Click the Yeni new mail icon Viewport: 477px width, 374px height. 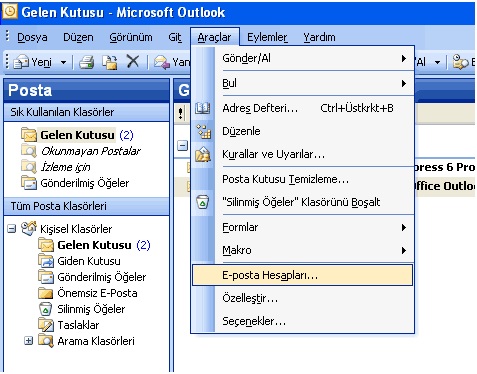point(21,62)
